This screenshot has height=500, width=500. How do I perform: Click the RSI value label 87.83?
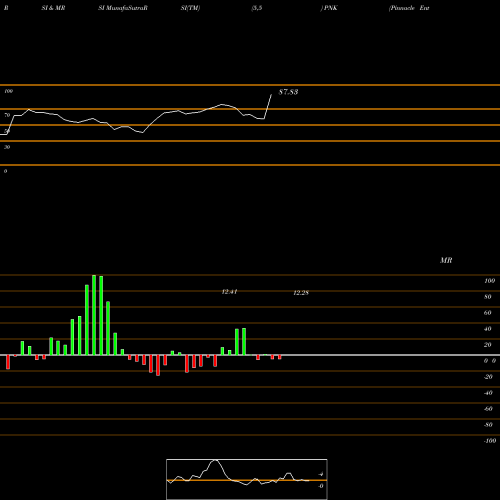288,92
